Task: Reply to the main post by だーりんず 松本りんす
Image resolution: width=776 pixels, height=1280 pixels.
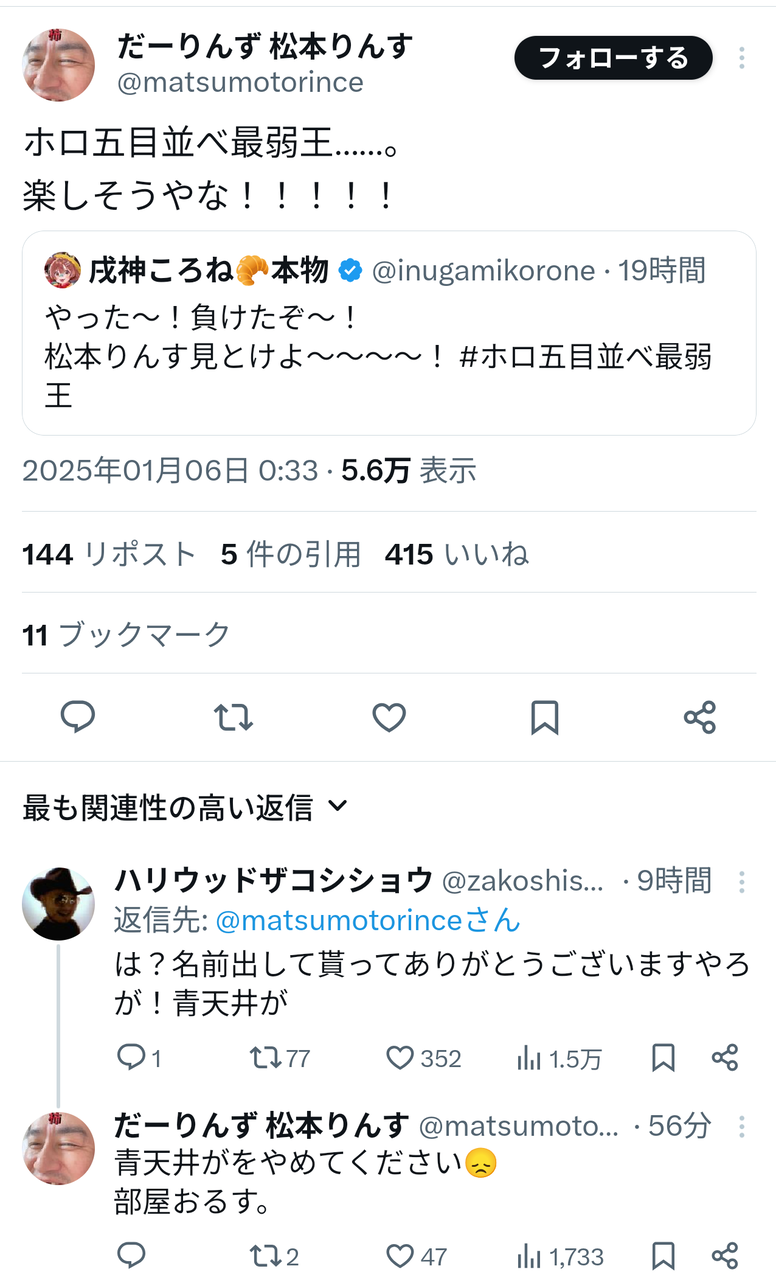Action: pos(77,717)
